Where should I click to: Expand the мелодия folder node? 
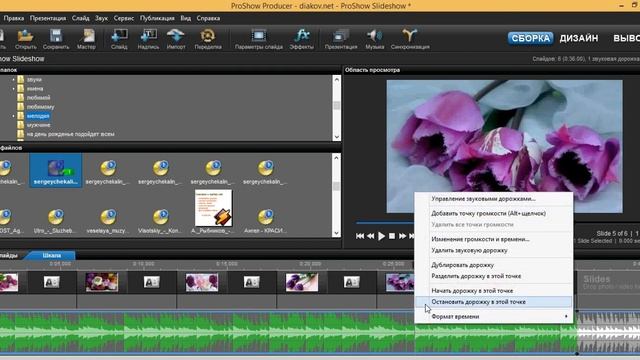13,116
